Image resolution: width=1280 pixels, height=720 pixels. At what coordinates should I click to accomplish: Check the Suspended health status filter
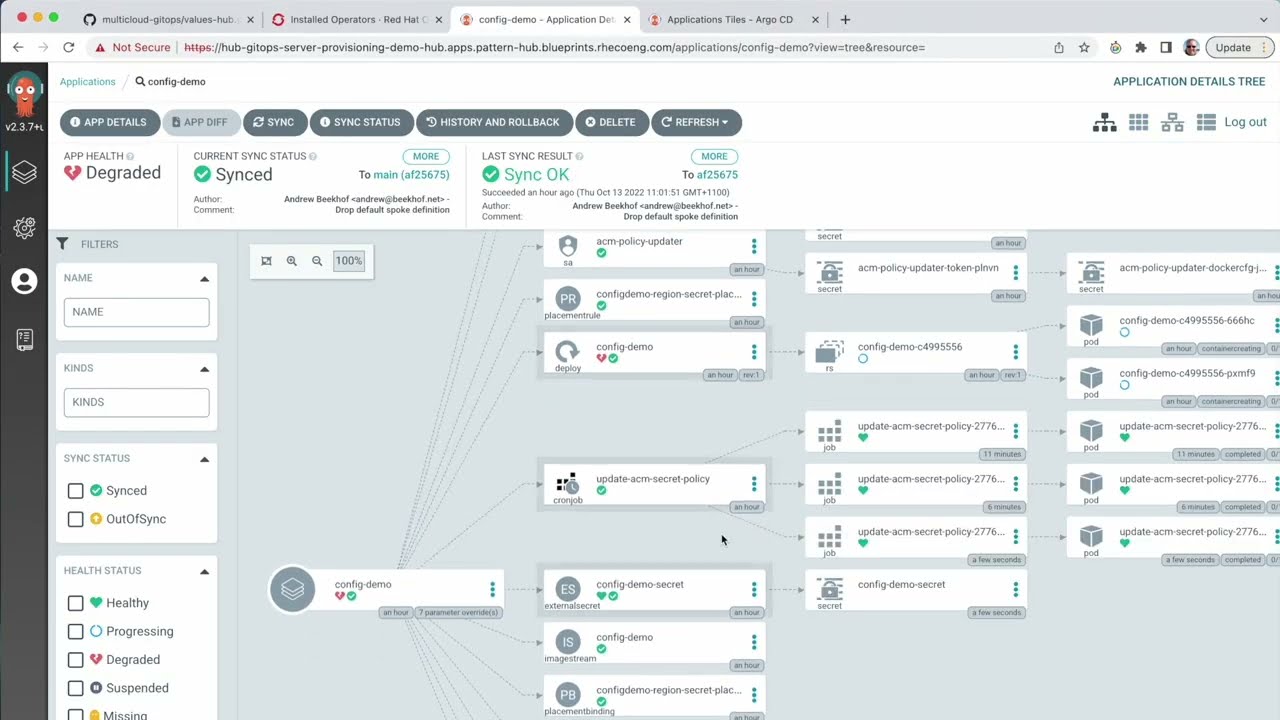[x=76, y=688]
